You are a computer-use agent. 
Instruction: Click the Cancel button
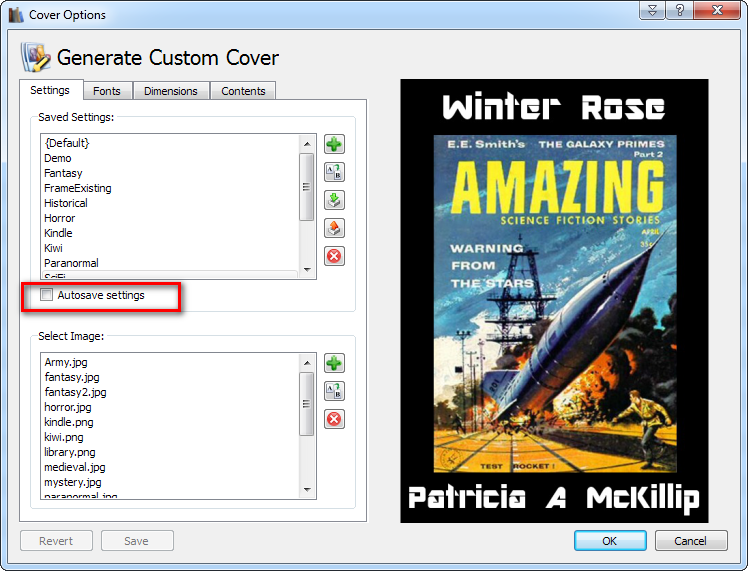click(691, 540)
